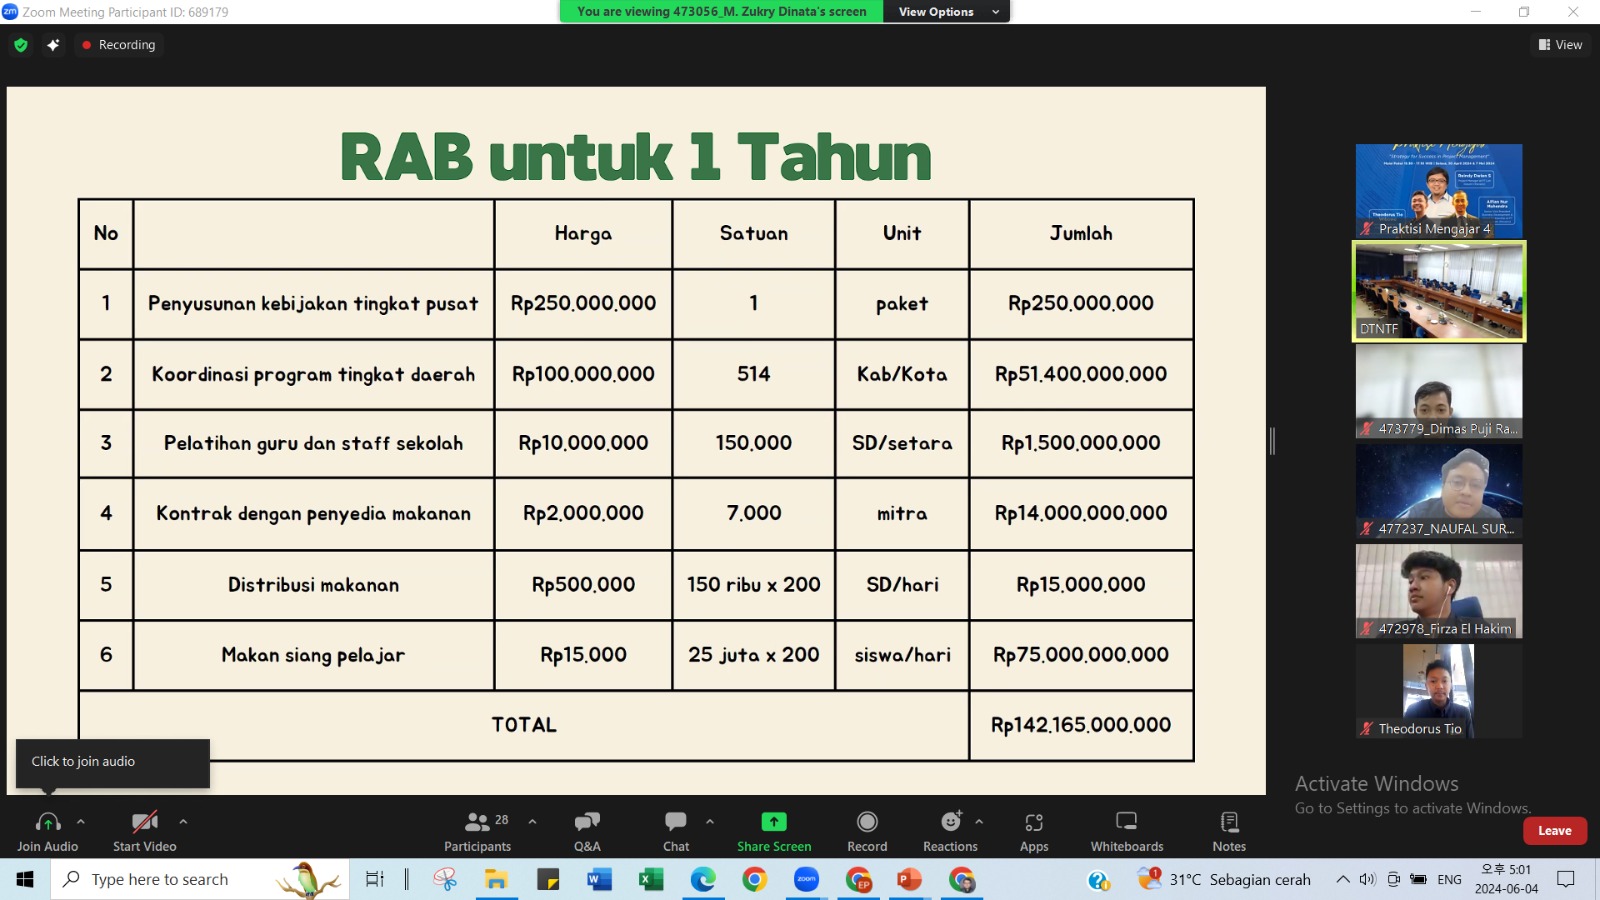The image size is (1600, 900).
Task: Start recording with the Record button
Action: click(867, 830)
